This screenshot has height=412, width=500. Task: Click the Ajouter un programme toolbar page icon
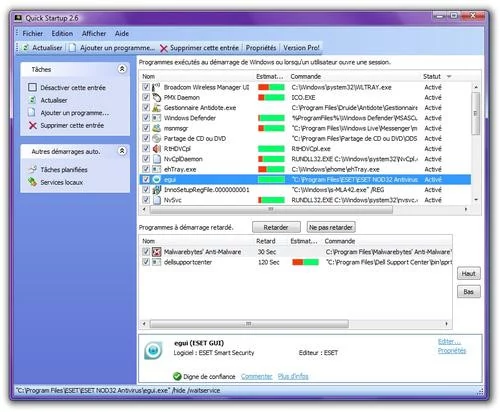72,48
